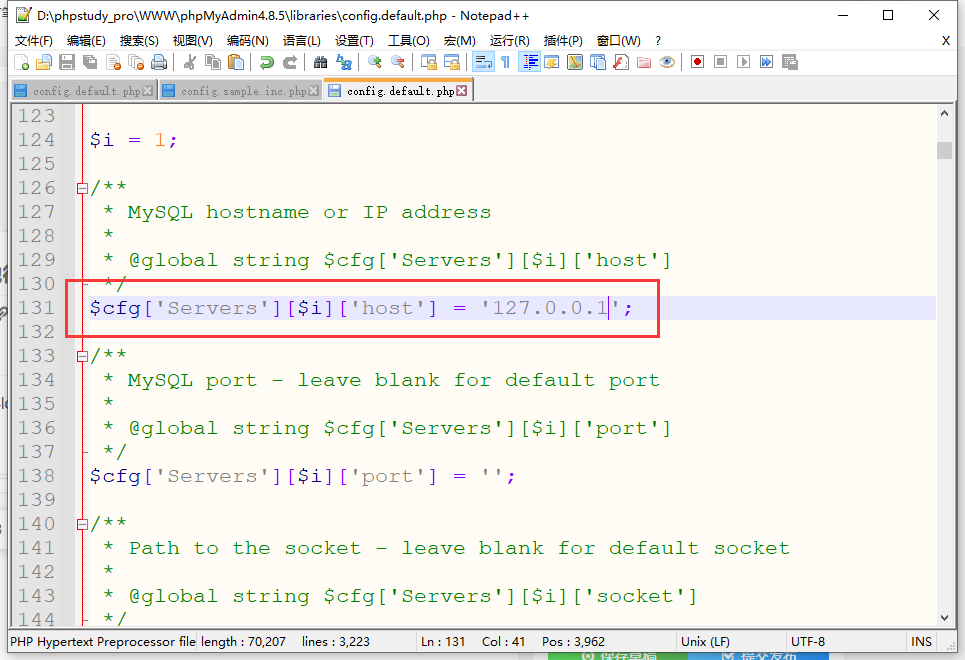
Task: Collapse the comment block at line 133
Action: tap(82, 356)
